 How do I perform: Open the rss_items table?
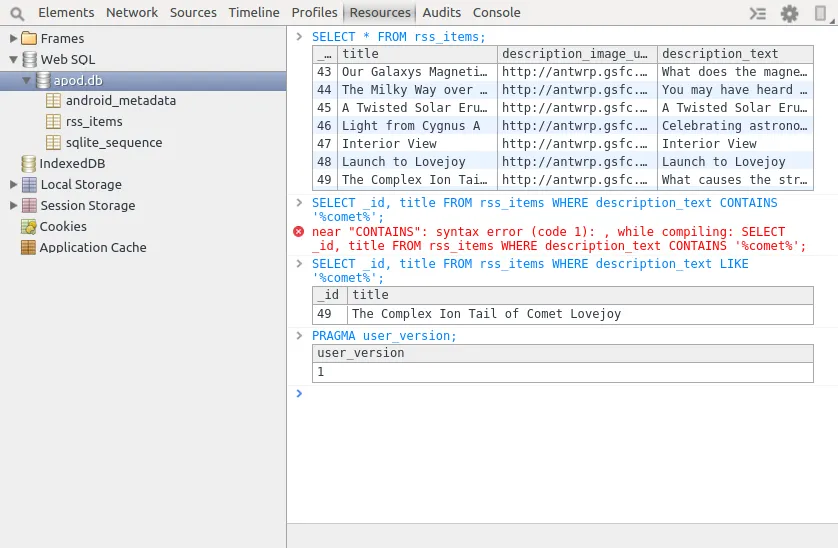pyautogui.click(x=94, y=121)
